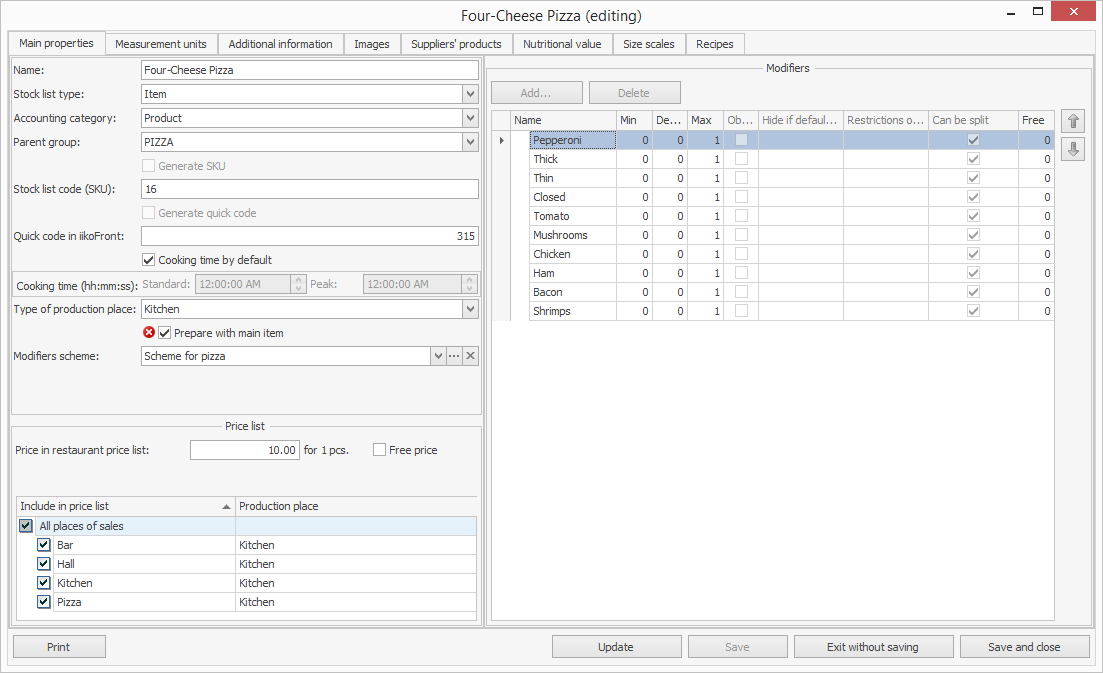1103x673 pixels.
Task: Move selected modifier down with arrow button
Action: pyautogui.click(x=1074, y=149)
